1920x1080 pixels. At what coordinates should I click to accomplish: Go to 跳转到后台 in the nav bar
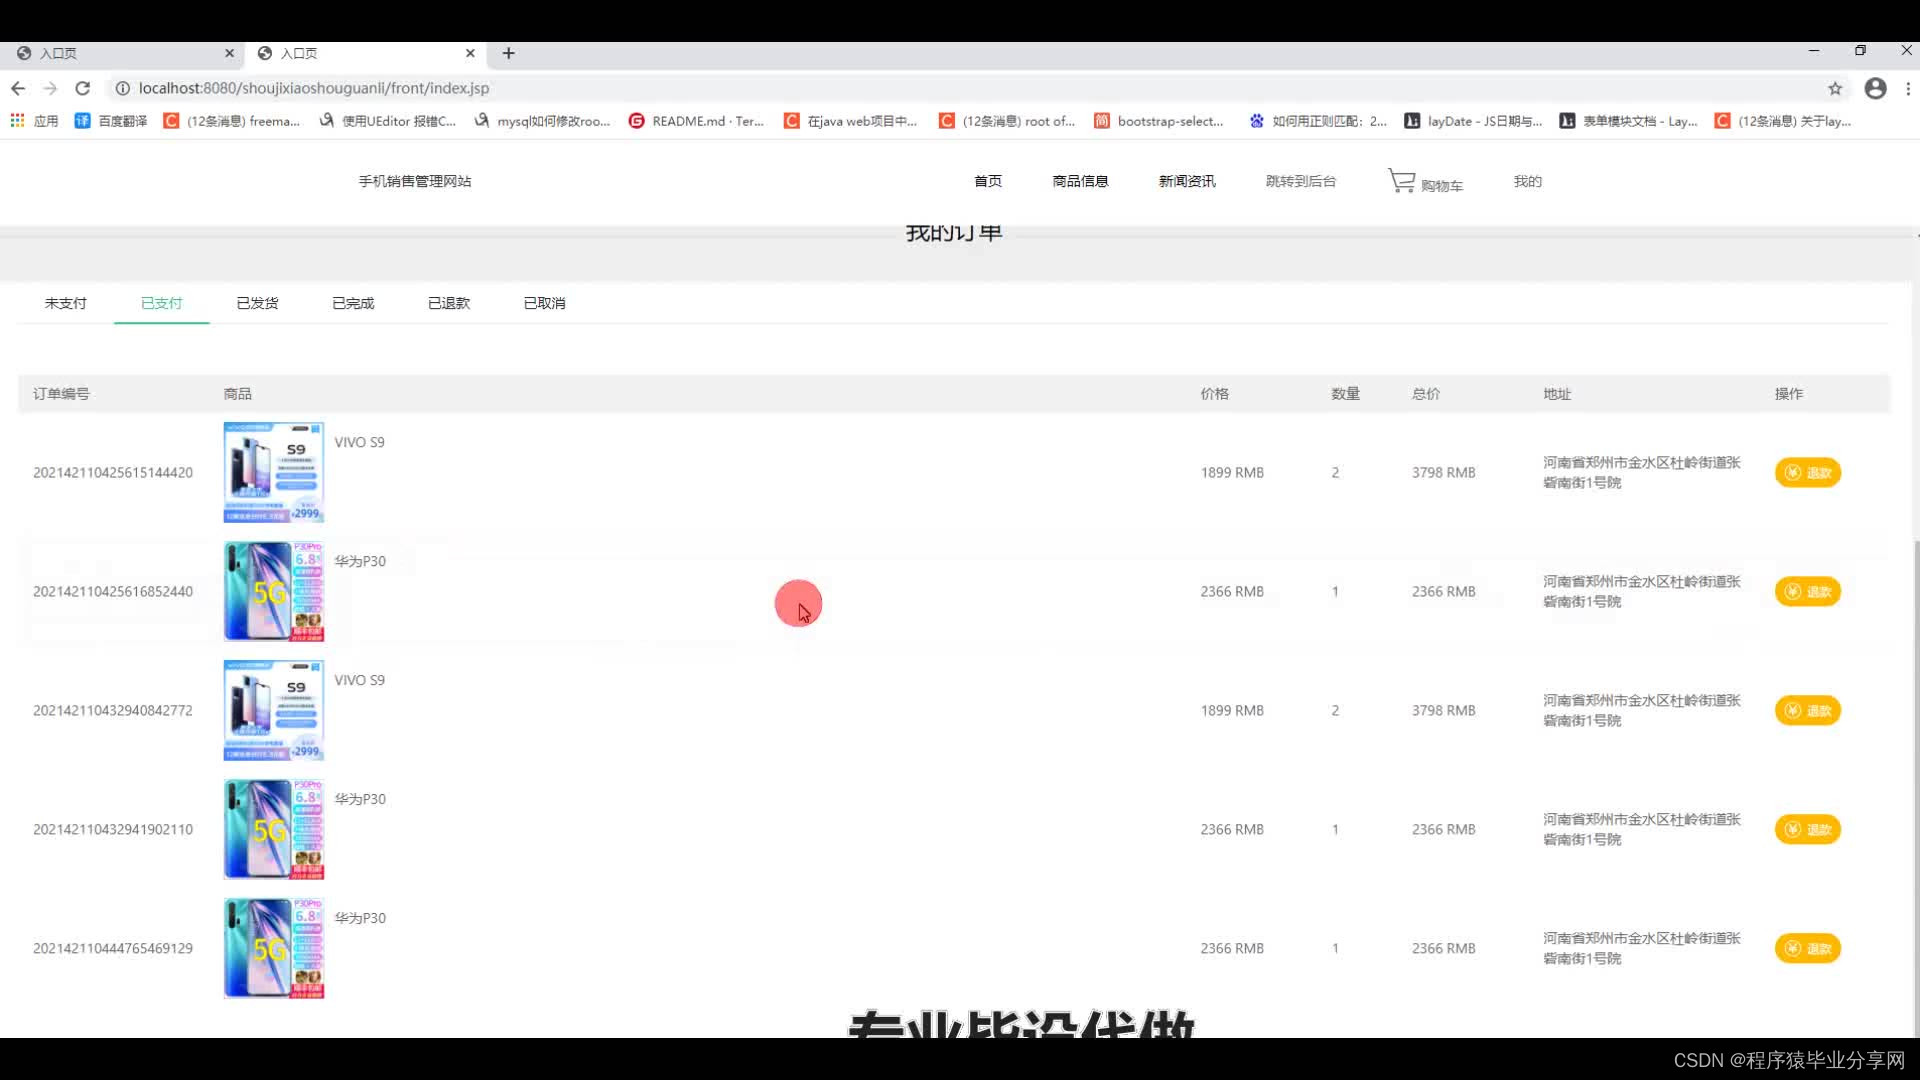point(1300,181)
